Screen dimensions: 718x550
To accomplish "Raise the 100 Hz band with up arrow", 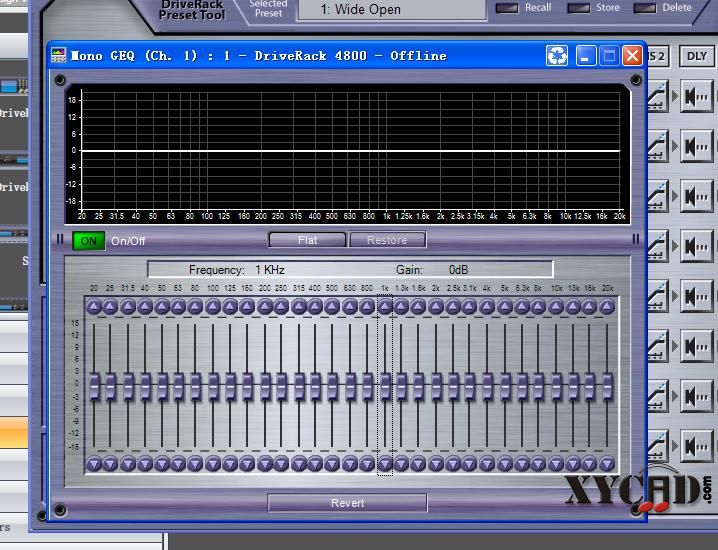I will pos(213,306).
